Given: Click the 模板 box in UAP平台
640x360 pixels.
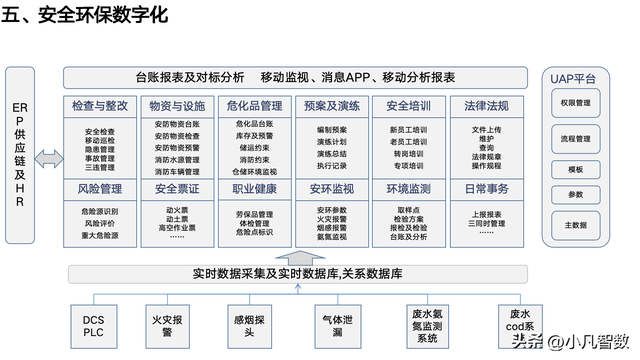Looking at the screenshot, I should point(576,169).
